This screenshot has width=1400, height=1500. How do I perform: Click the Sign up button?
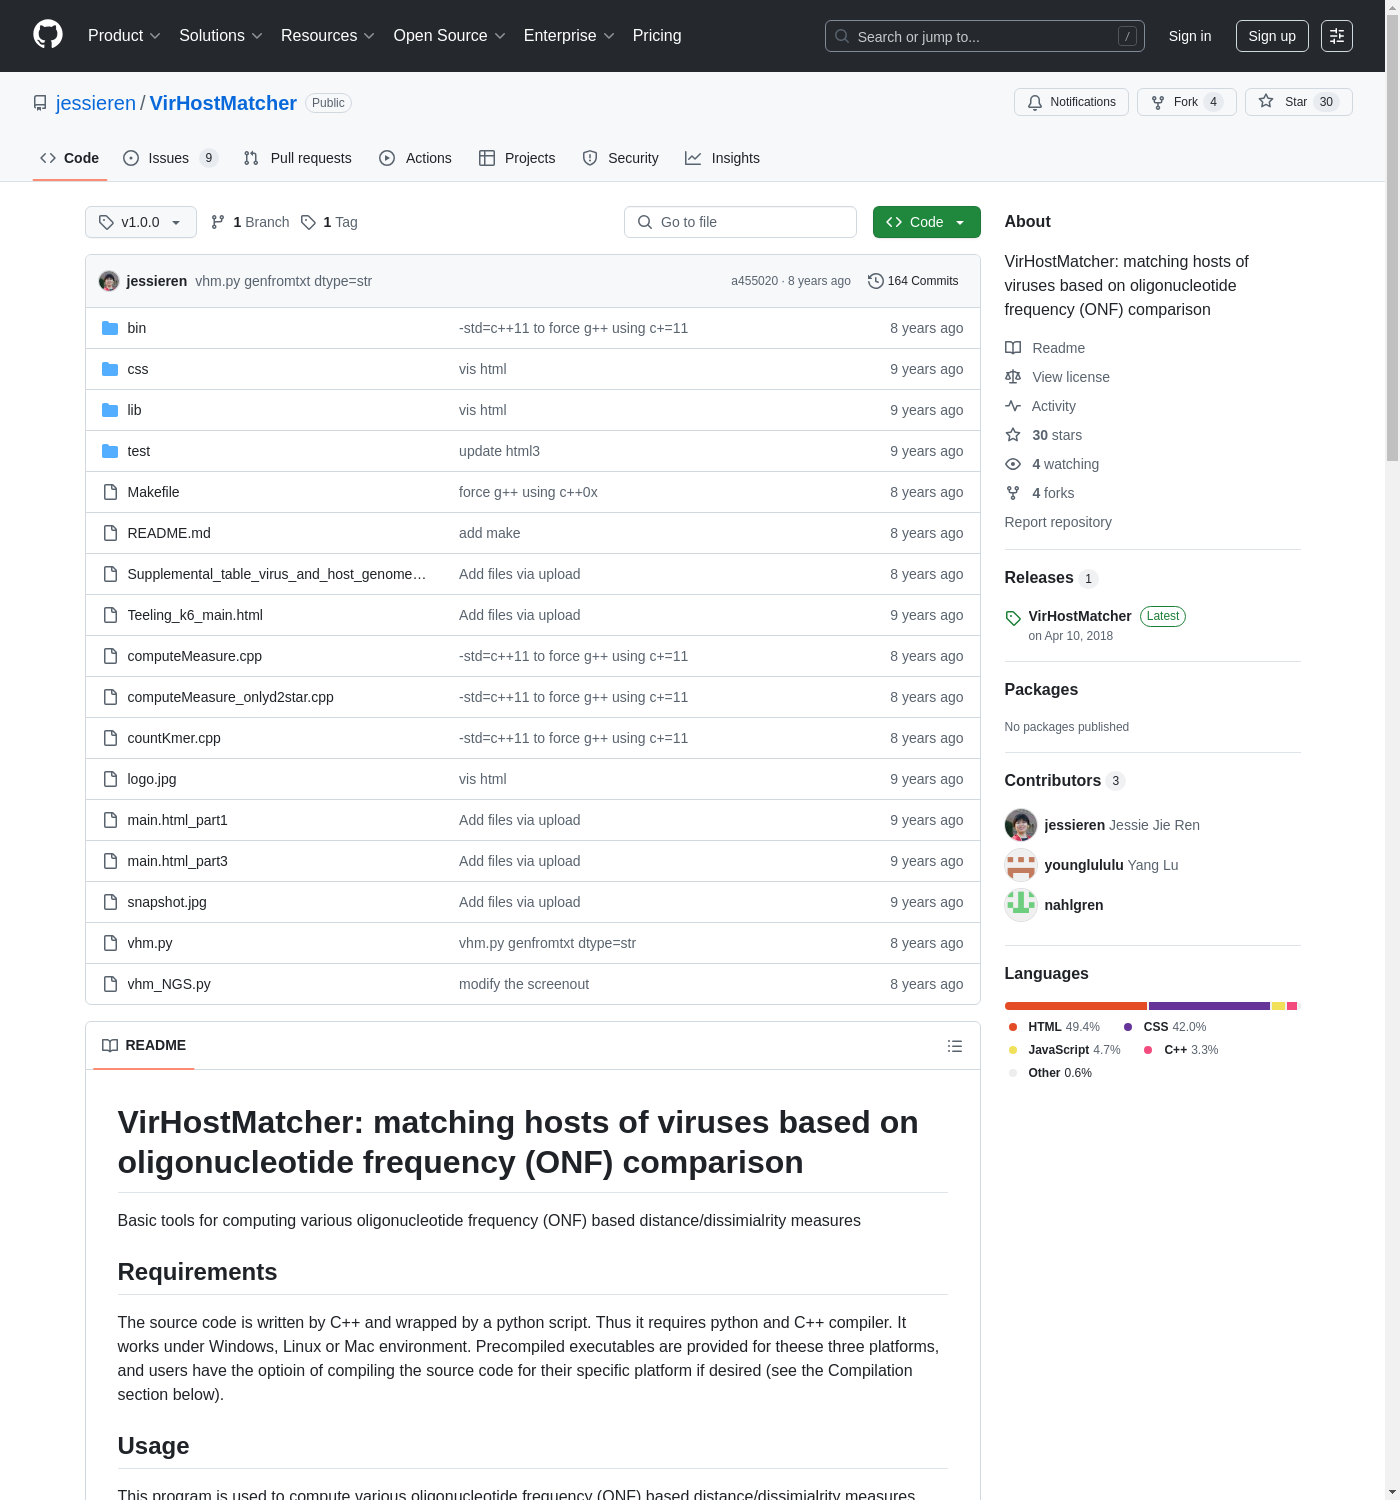[1271, 36]
